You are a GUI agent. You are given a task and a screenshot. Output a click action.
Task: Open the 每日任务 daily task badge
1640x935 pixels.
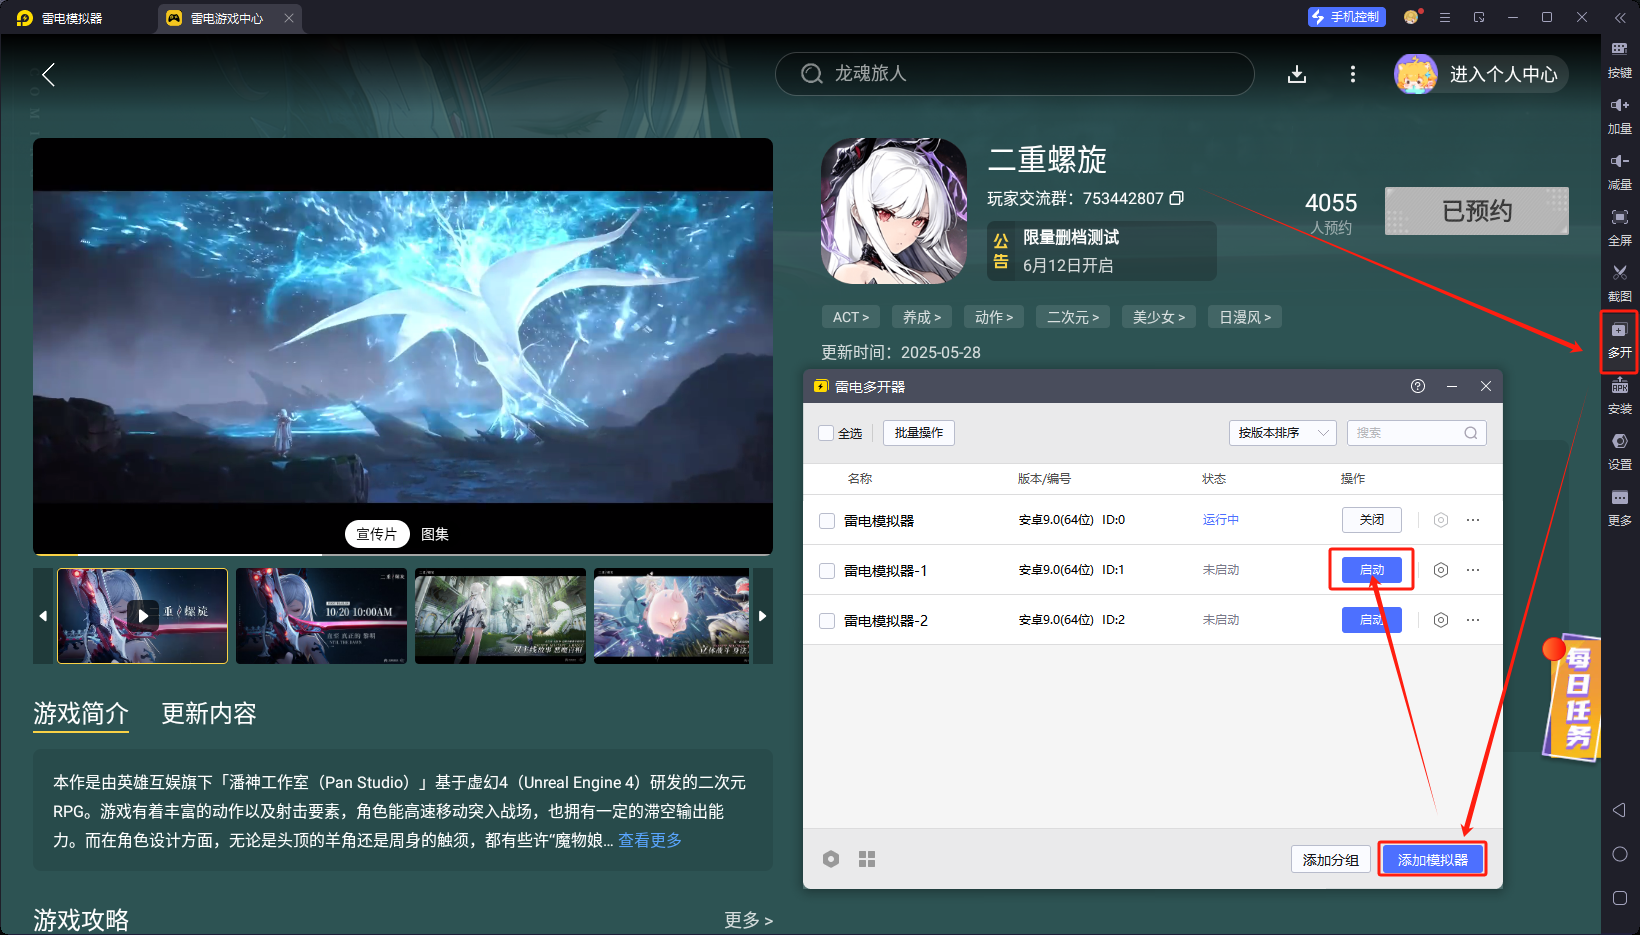pos(1572,696)
